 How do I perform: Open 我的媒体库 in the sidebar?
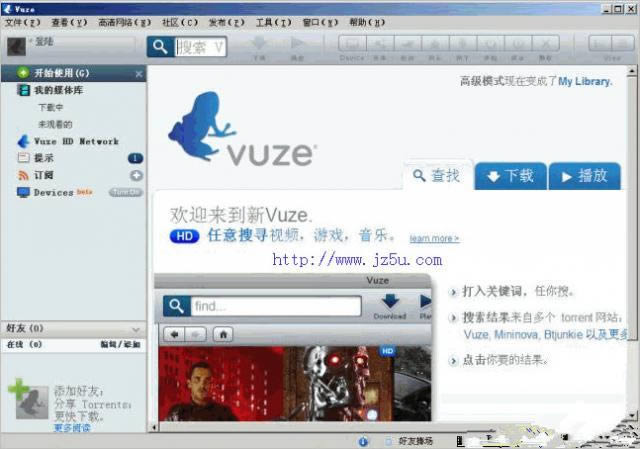point(58,90)
